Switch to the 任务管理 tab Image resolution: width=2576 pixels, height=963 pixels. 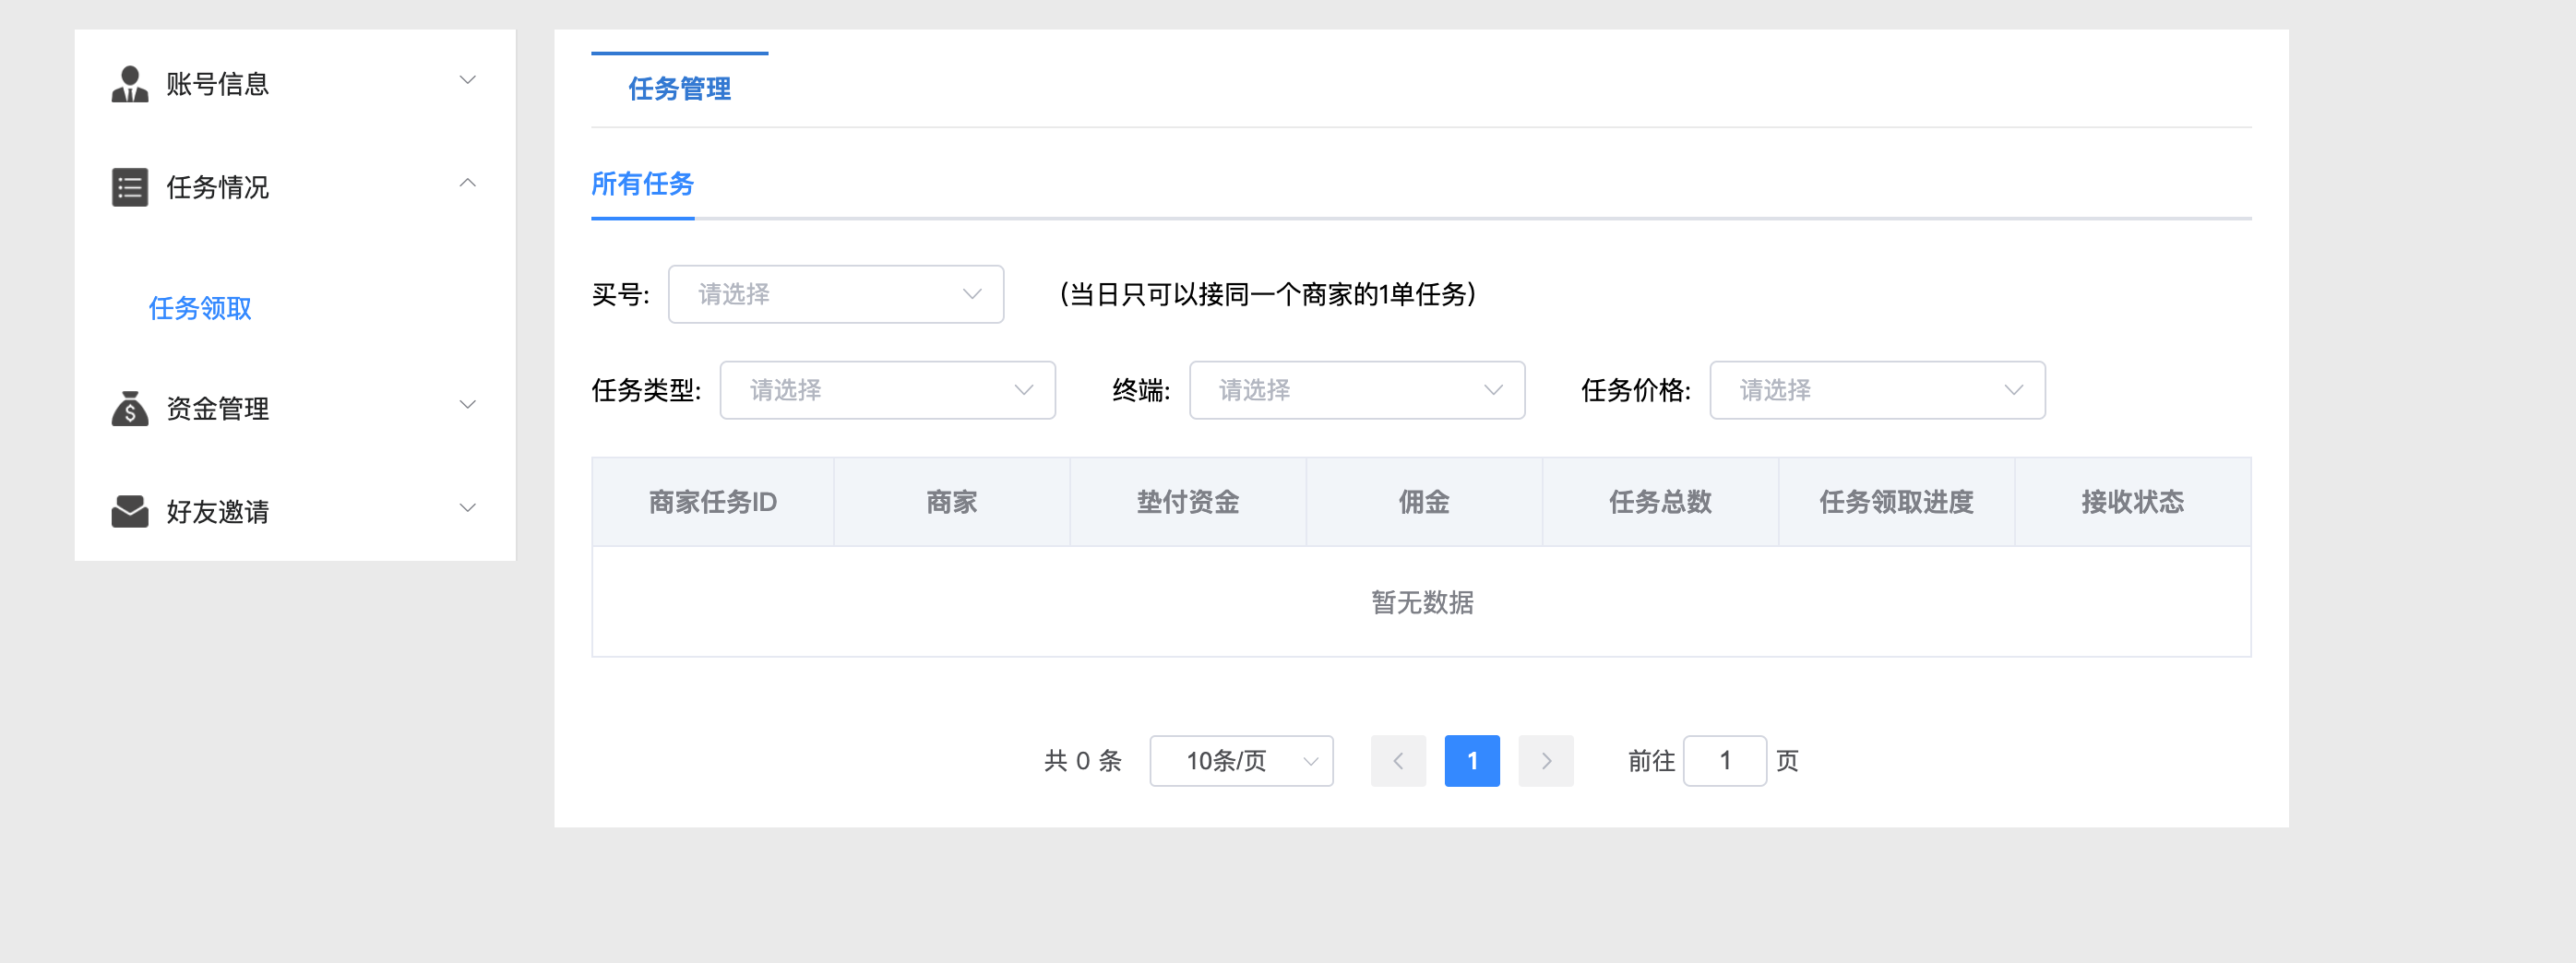tap(680, 89)
